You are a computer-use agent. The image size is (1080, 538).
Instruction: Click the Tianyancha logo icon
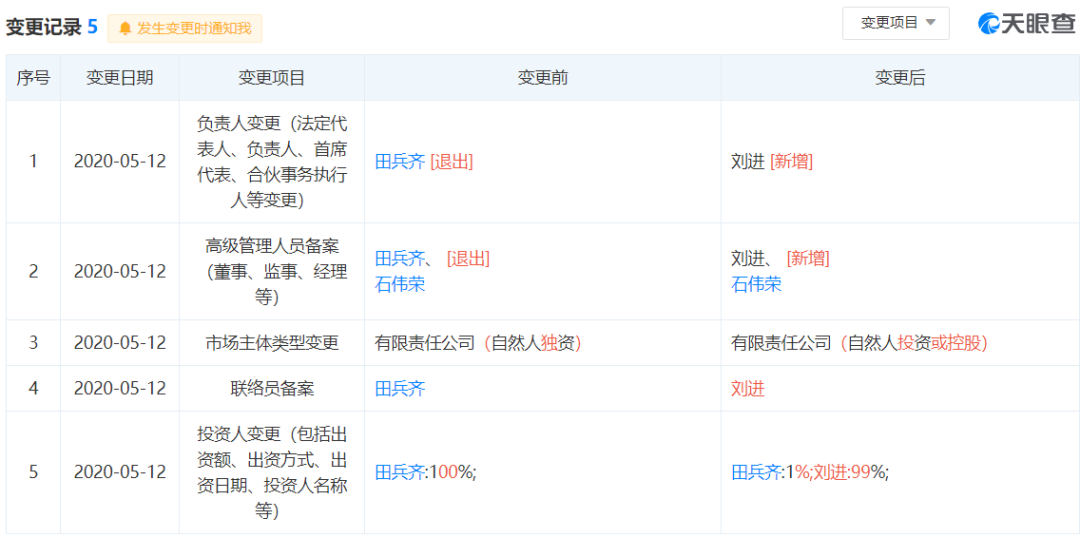(x=989, y=24)
